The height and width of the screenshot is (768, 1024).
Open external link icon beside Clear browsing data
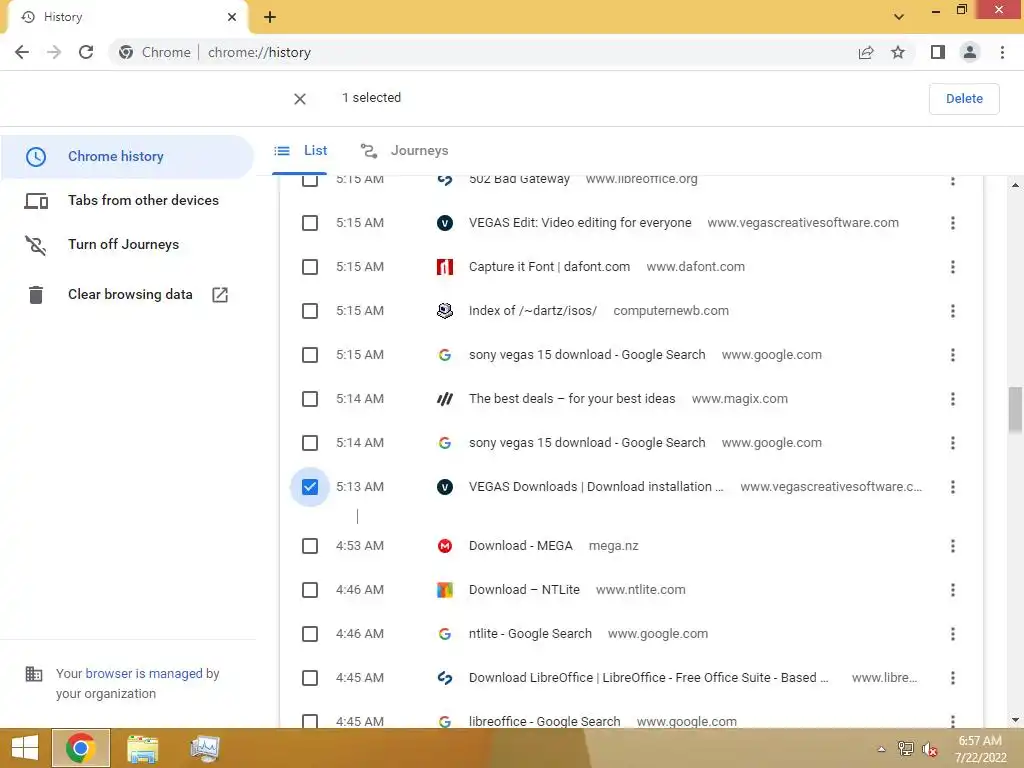[x=220, y=295]
